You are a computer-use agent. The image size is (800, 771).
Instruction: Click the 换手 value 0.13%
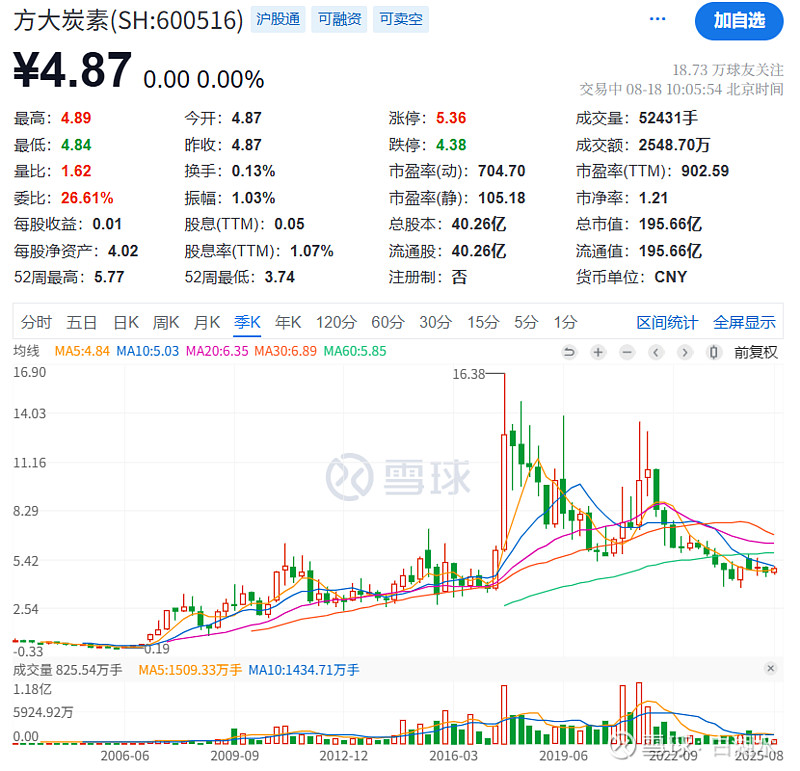point(254,171)
